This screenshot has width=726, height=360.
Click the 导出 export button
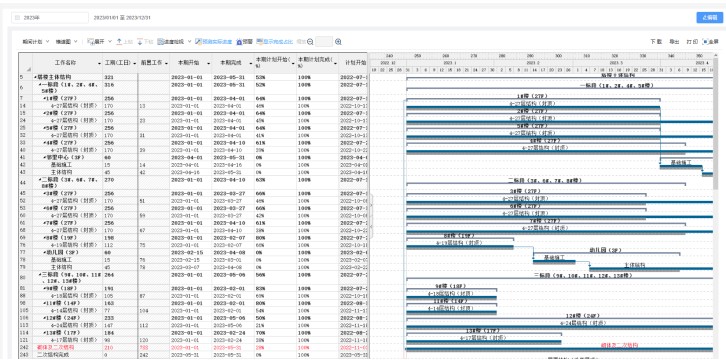coord(674,42)
